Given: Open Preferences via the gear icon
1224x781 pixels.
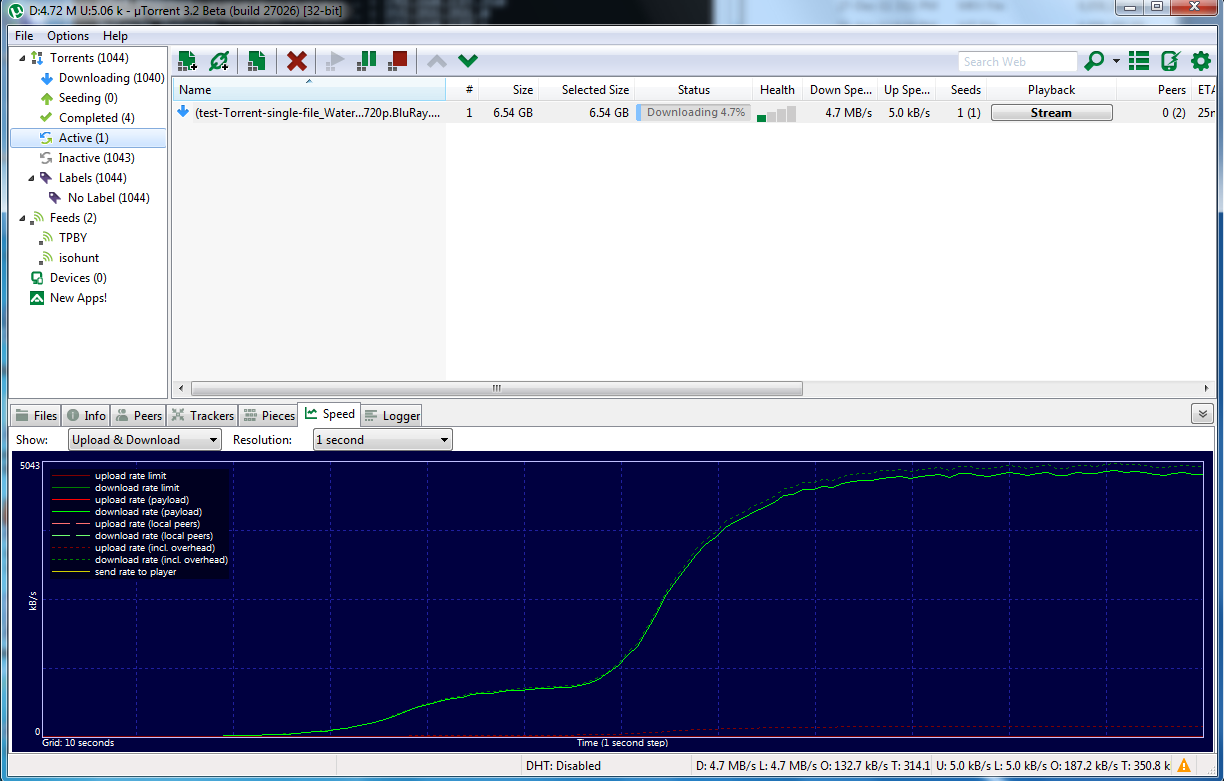Looking at the screenshot, I should pos(1201,61).
